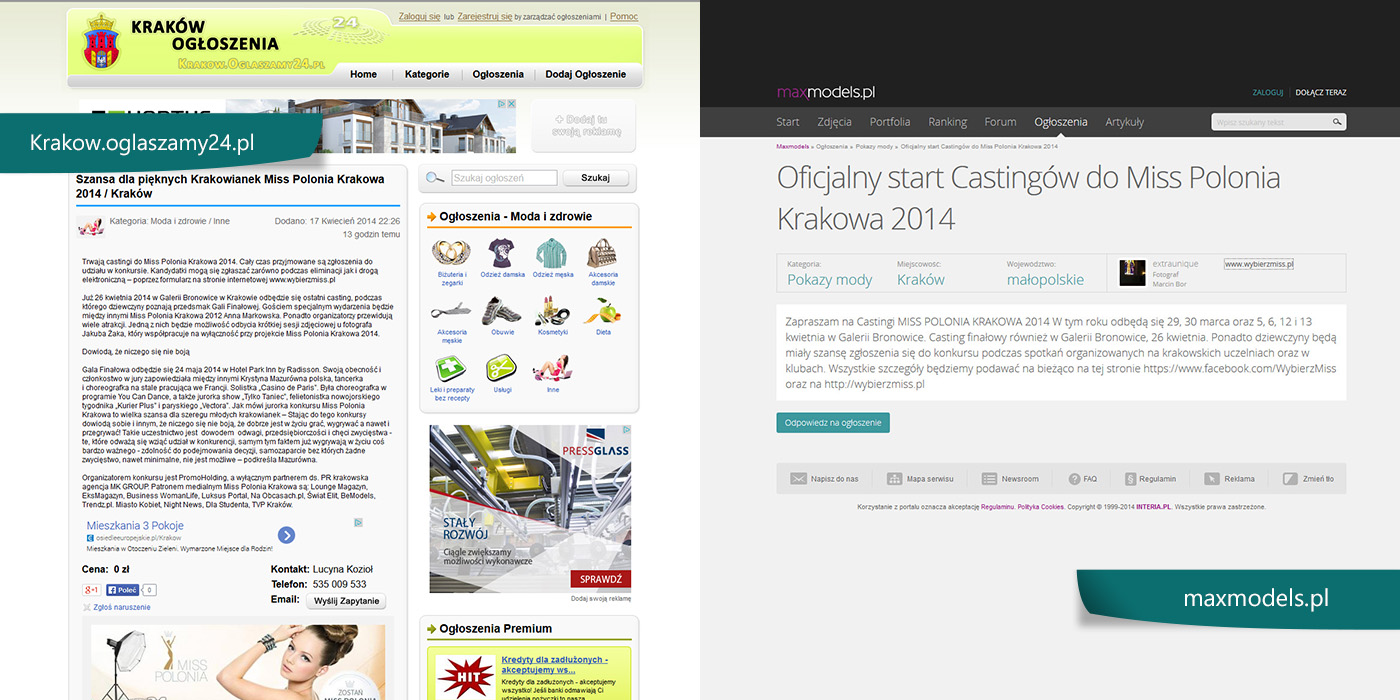1400x700 pixels.
Task: Click the Maxmodels breadcrumb link
Action: click(793, 146)
